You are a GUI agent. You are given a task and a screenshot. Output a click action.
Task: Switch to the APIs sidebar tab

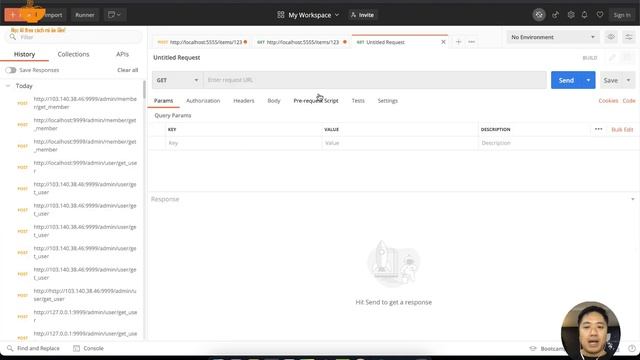tap(122, 54)
